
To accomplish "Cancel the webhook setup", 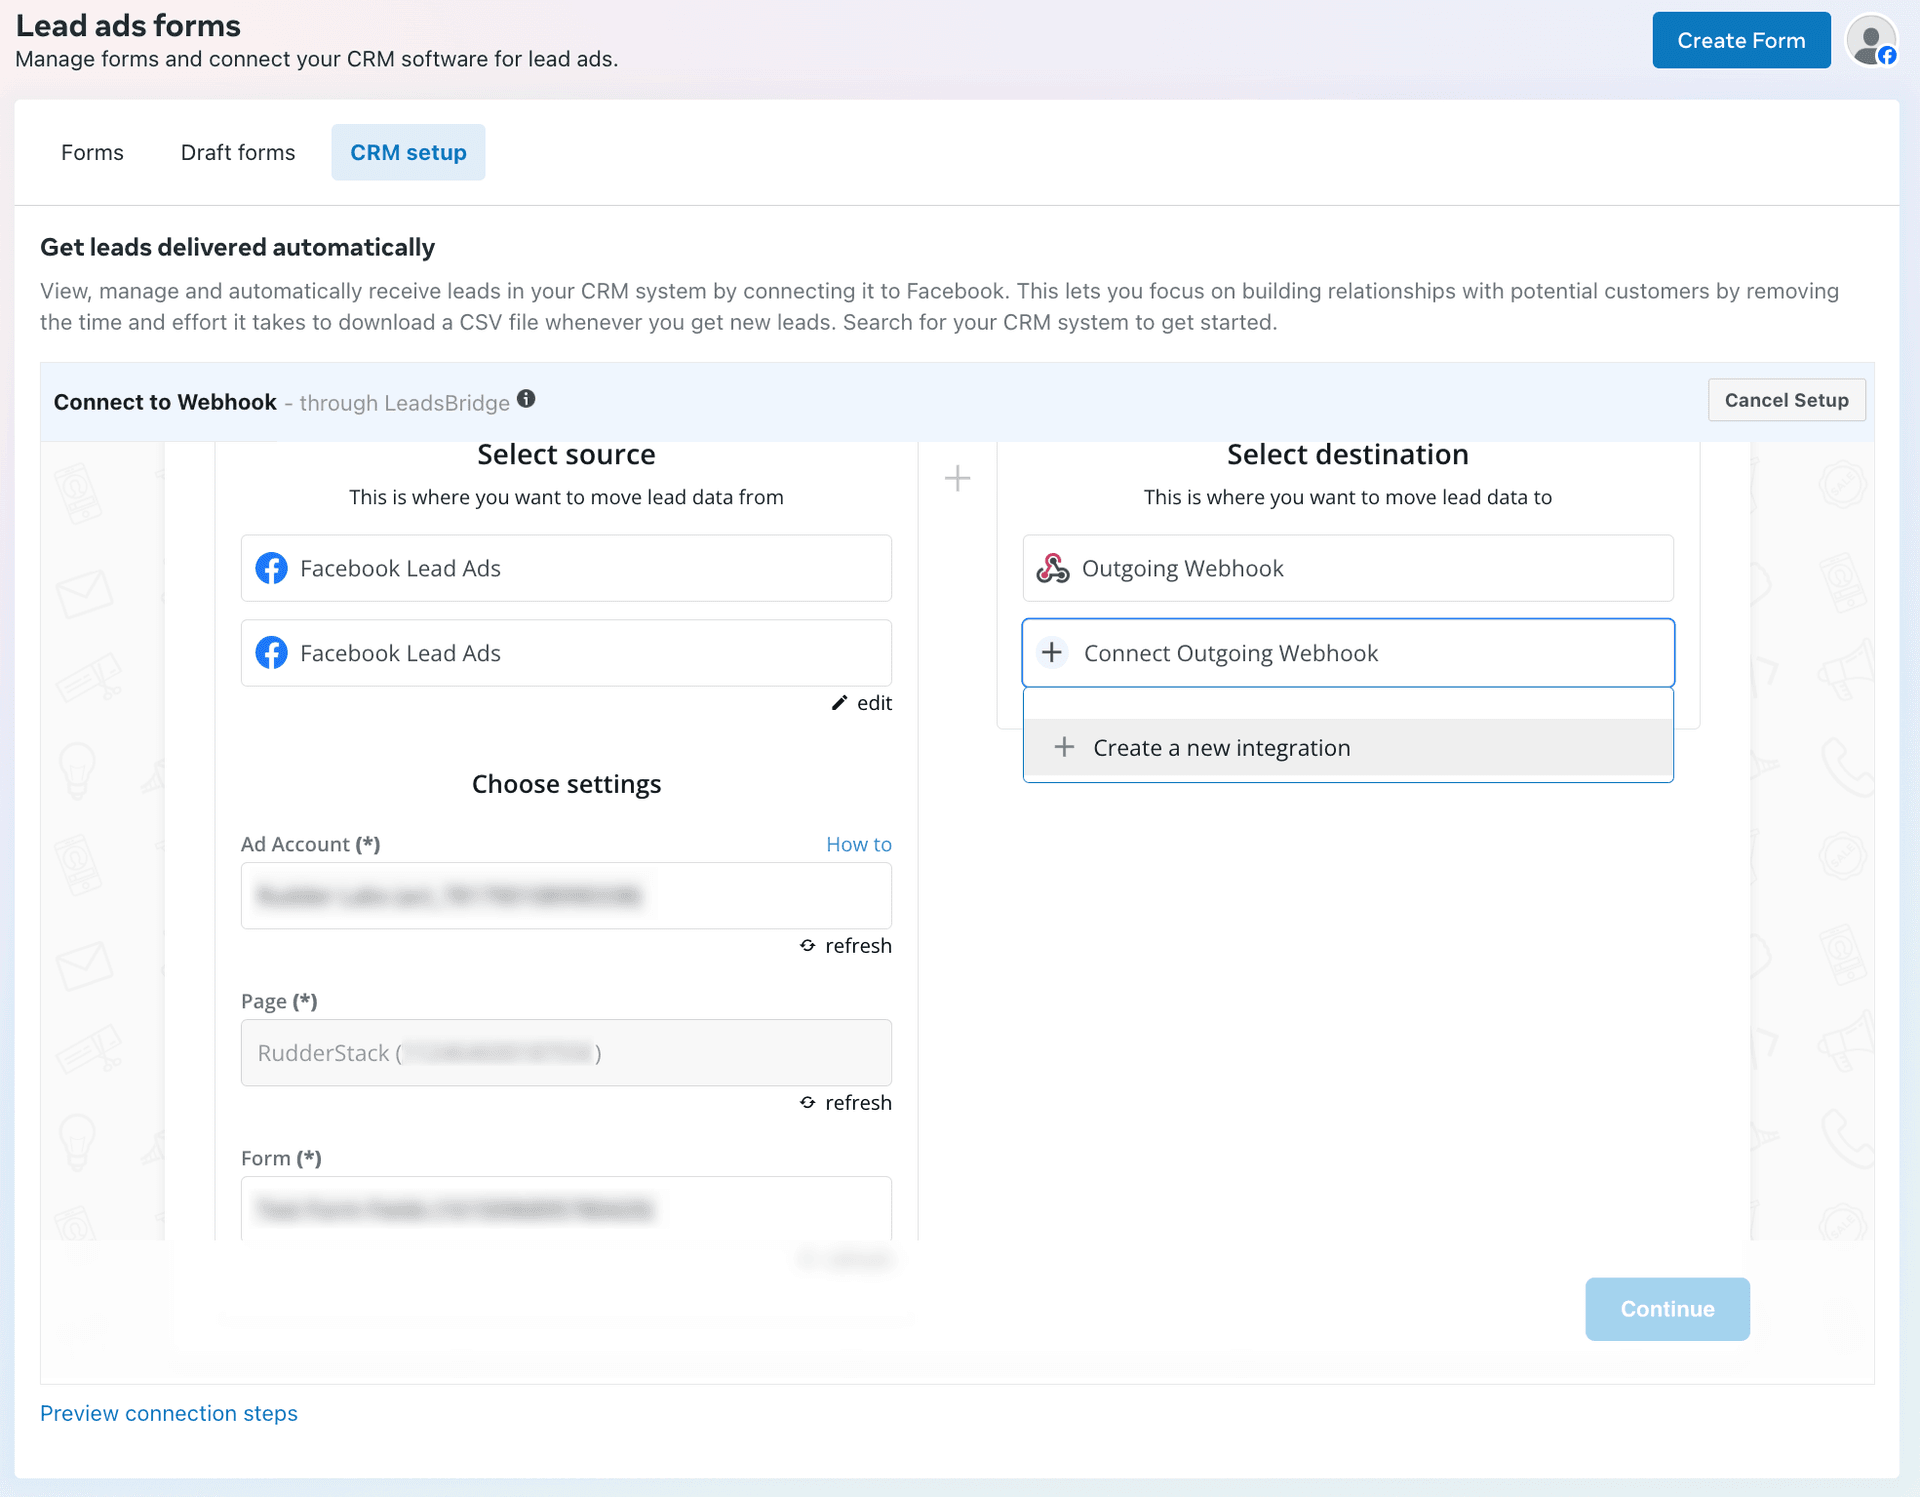I will [1786, 400].
